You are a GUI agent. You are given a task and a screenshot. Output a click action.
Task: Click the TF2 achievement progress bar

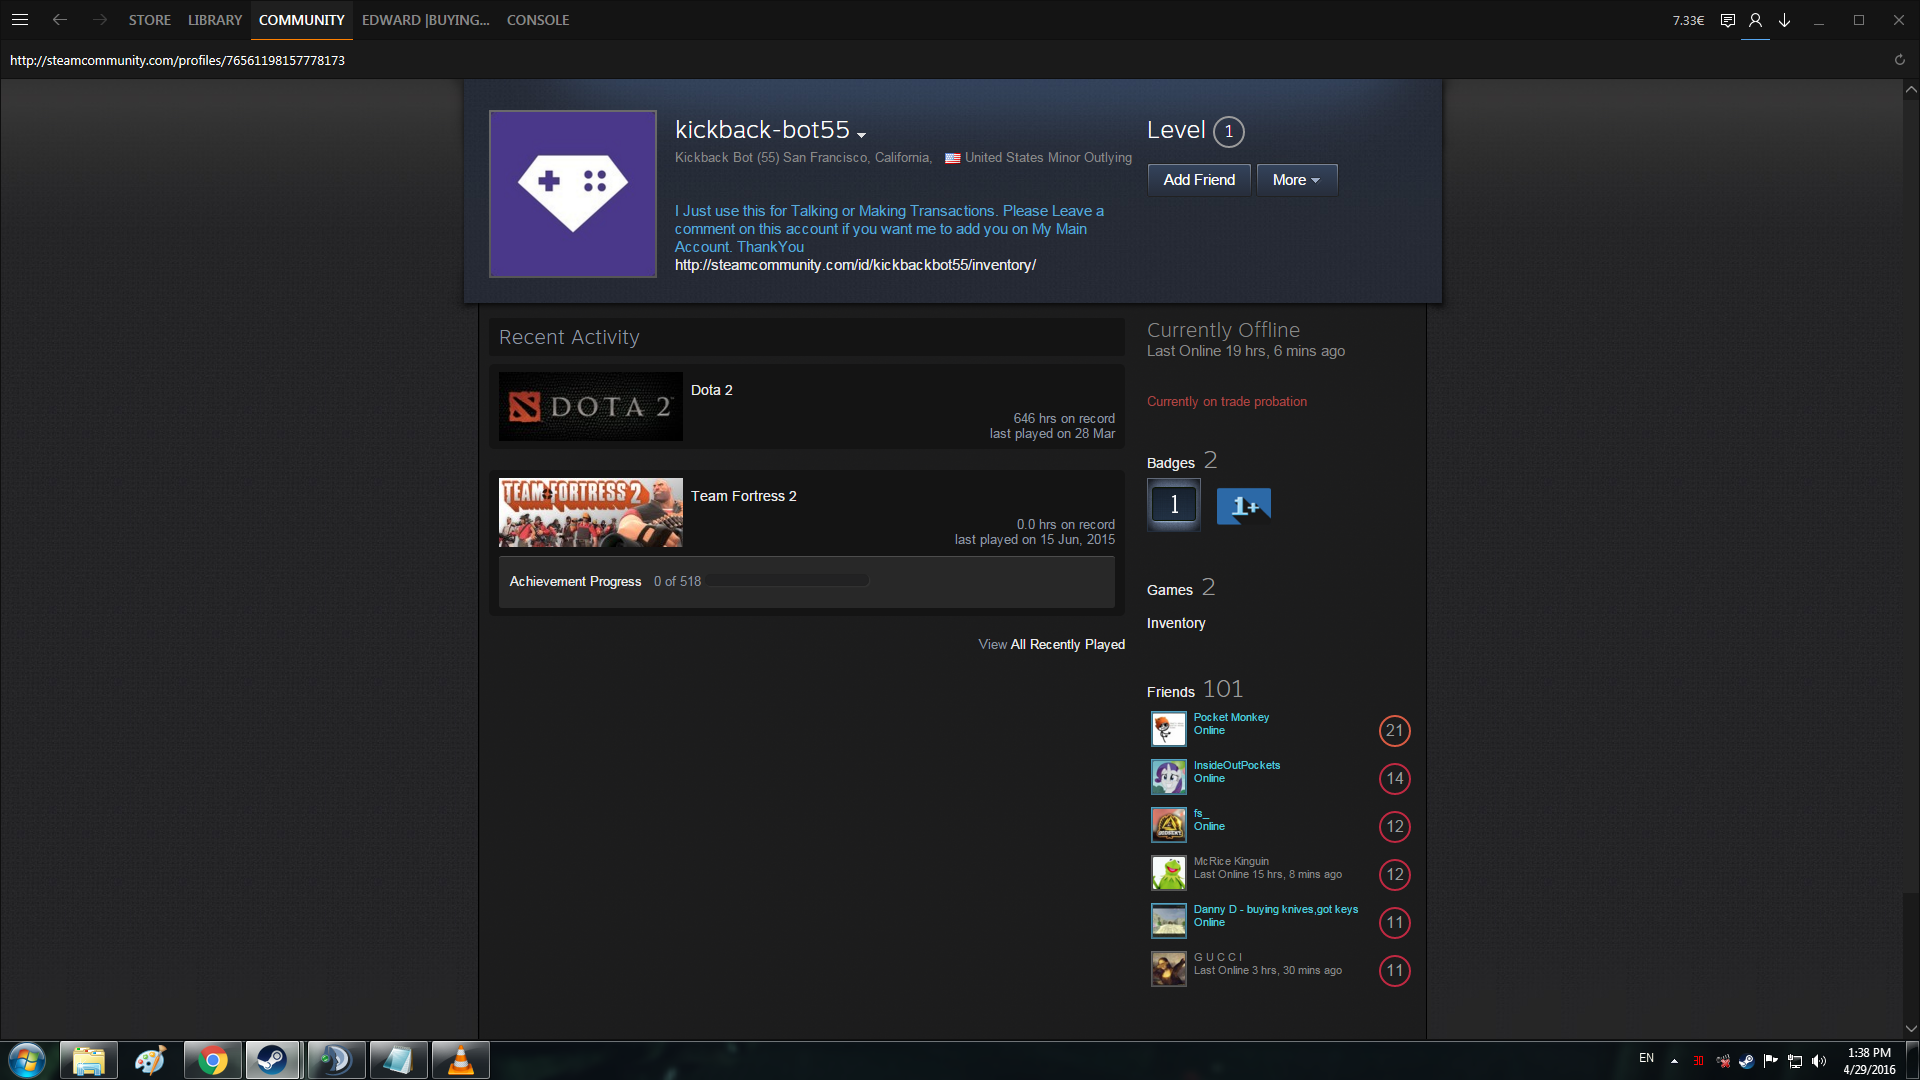(x=788, y=581)
